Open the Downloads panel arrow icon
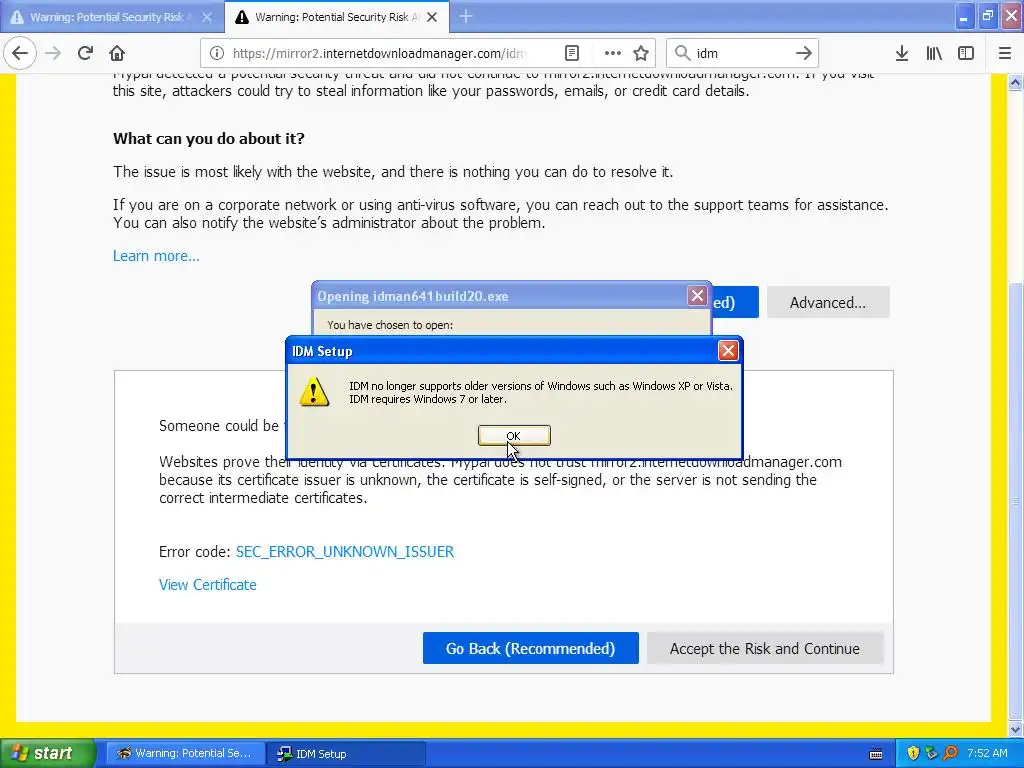This screenshot has height=768, width=1024. tap(902, 53)
